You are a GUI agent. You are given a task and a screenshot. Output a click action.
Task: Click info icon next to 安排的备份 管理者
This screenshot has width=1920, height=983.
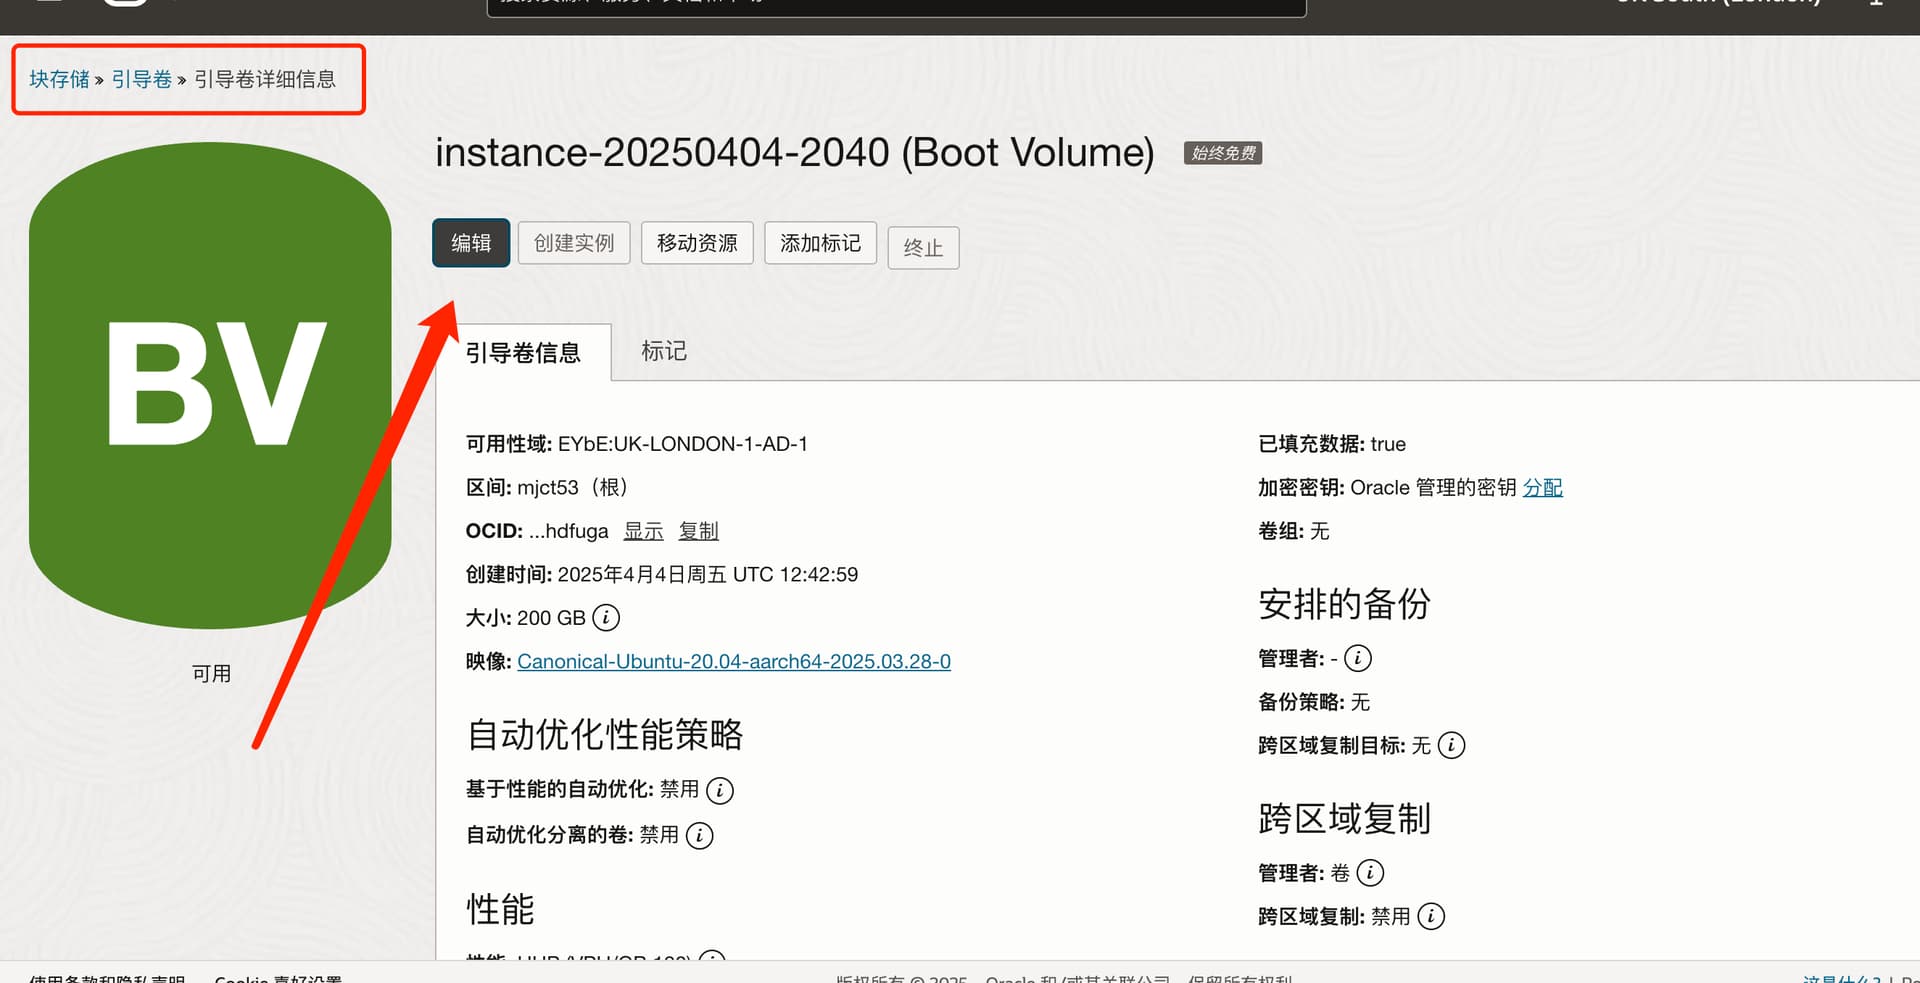(x=1358, y=658)
